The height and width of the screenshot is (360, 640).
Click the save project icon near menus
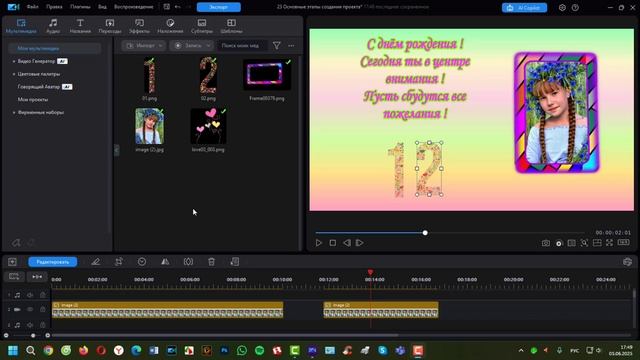click(x=167, y=7)
